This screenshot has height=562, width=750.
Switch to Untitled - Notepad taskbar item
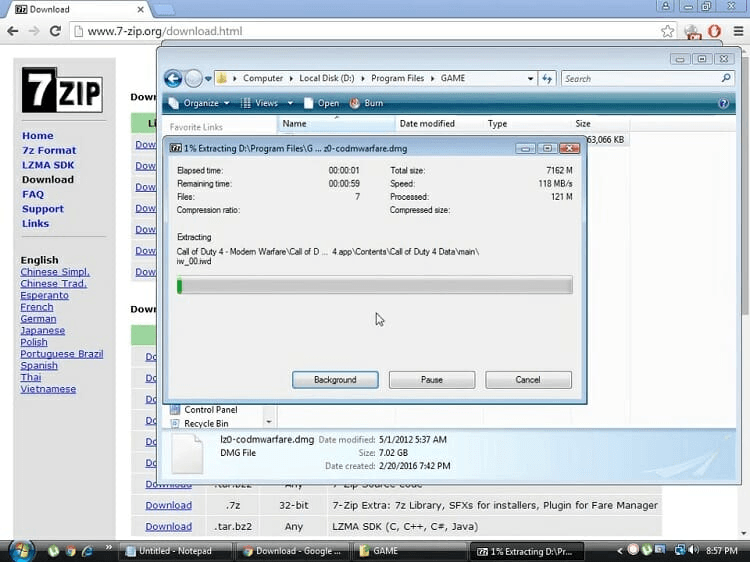(174, 551)
